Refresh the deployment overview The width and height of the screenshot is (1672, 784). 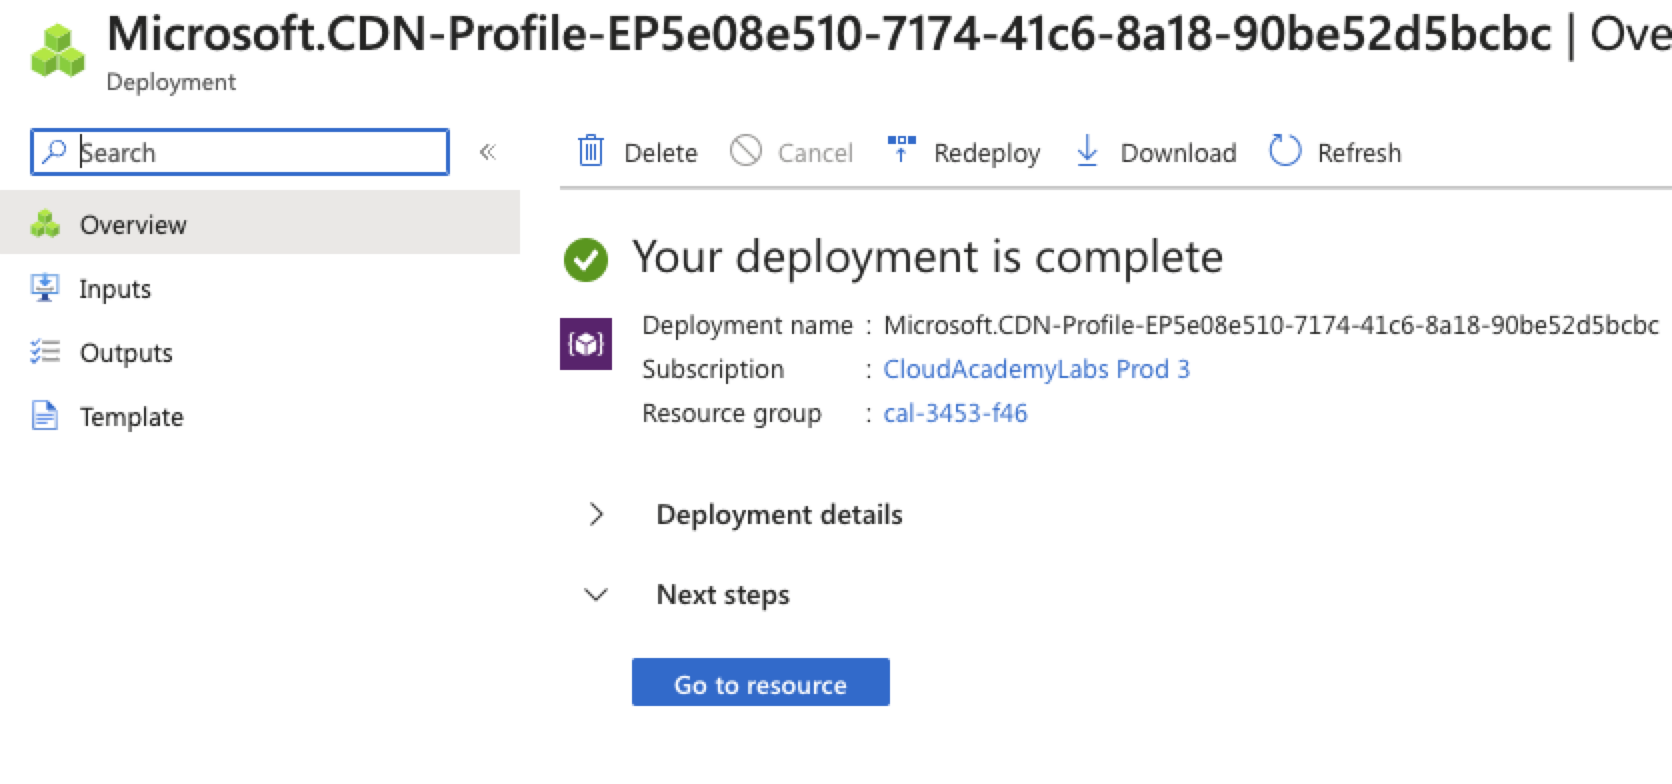(x=1335, y=152)
